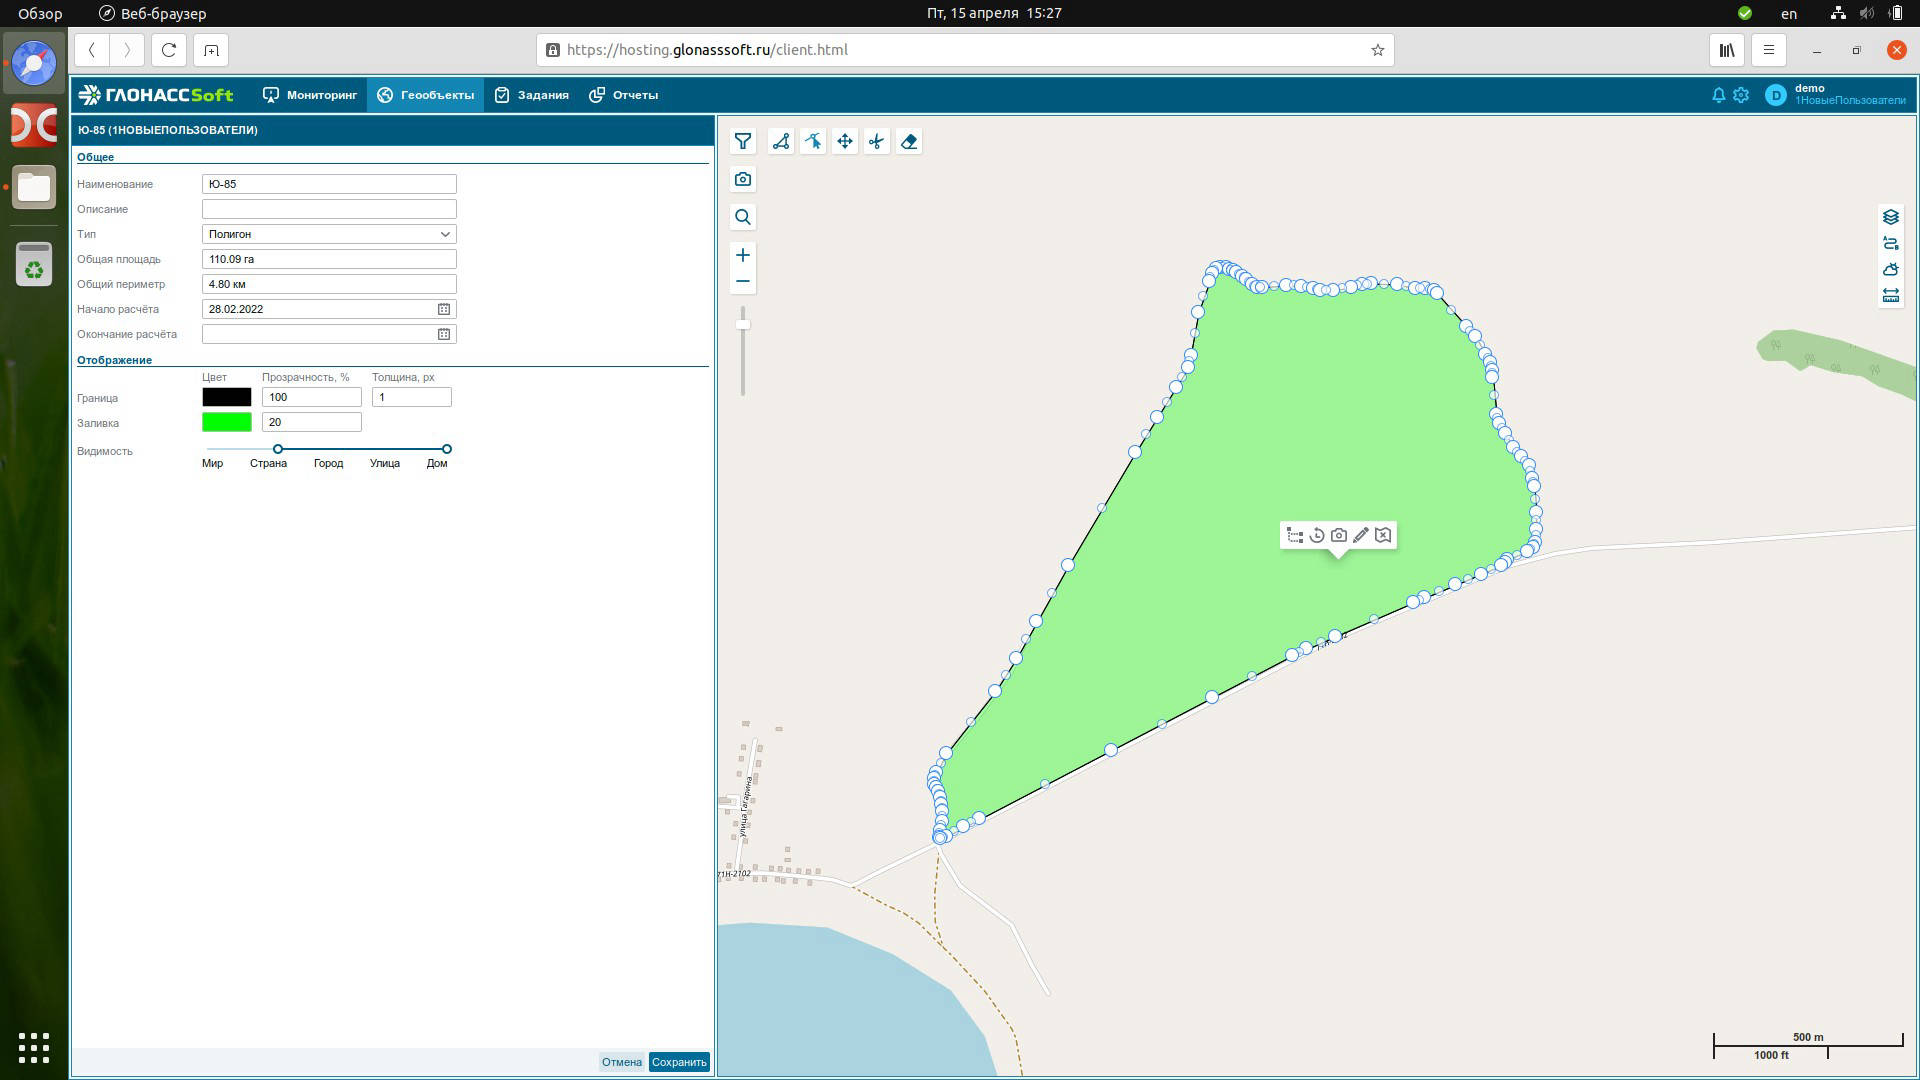Take a map screenshot with camera icon
The height and width of the screenshot is (1080, 1920).
pyautogui.click(x=743, y=179)
